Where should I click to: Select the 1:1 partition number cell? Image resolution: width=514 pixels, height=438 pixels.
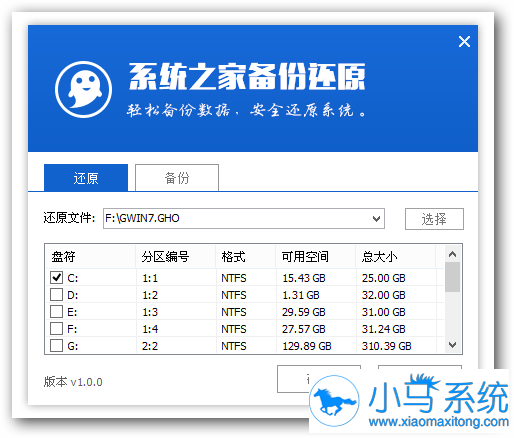tap(150, 278)
